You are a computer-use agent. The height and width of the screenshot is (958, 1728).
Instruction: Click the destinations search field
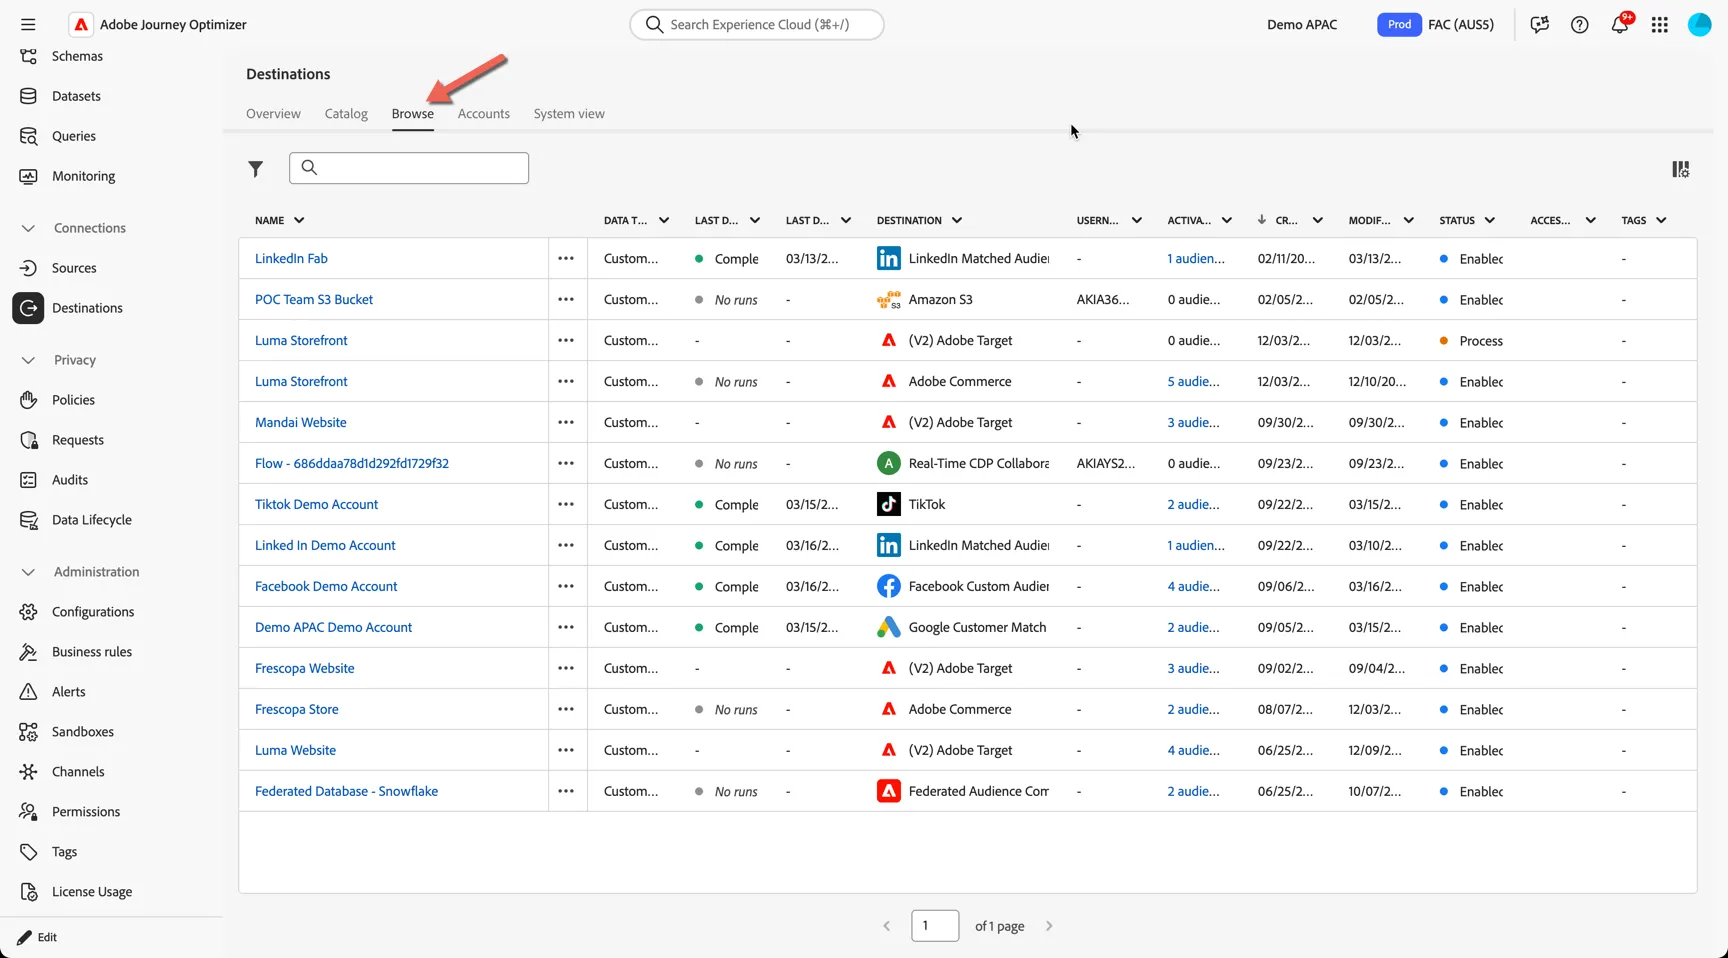(x=409, y=168)
